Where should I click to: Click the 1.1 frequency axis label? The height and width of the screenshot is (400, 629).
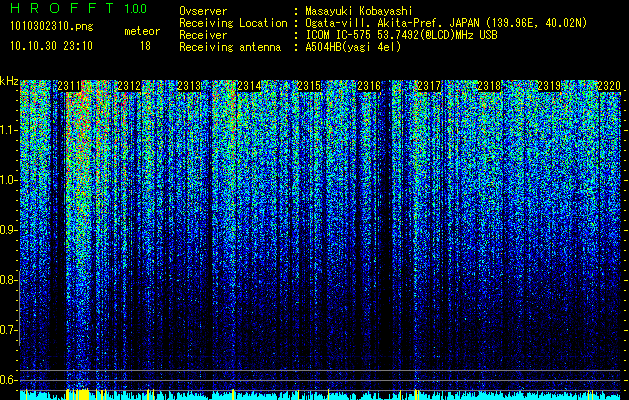(x=7, y=130)
